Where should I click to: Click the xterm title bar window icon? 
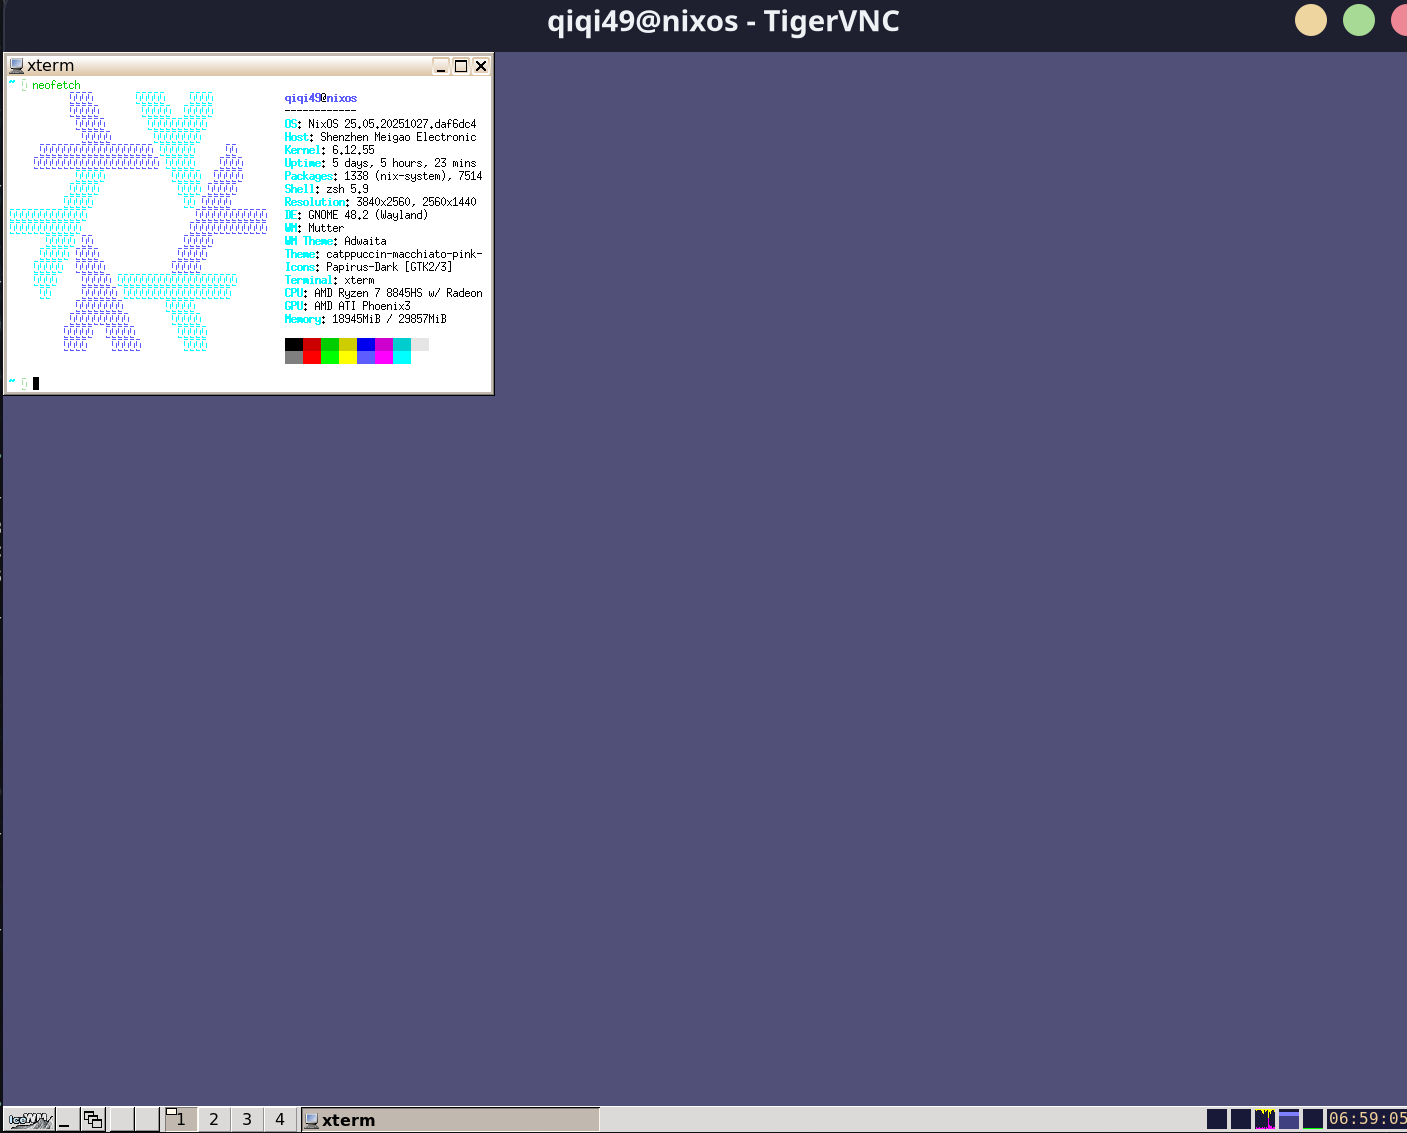pos(16,66)
